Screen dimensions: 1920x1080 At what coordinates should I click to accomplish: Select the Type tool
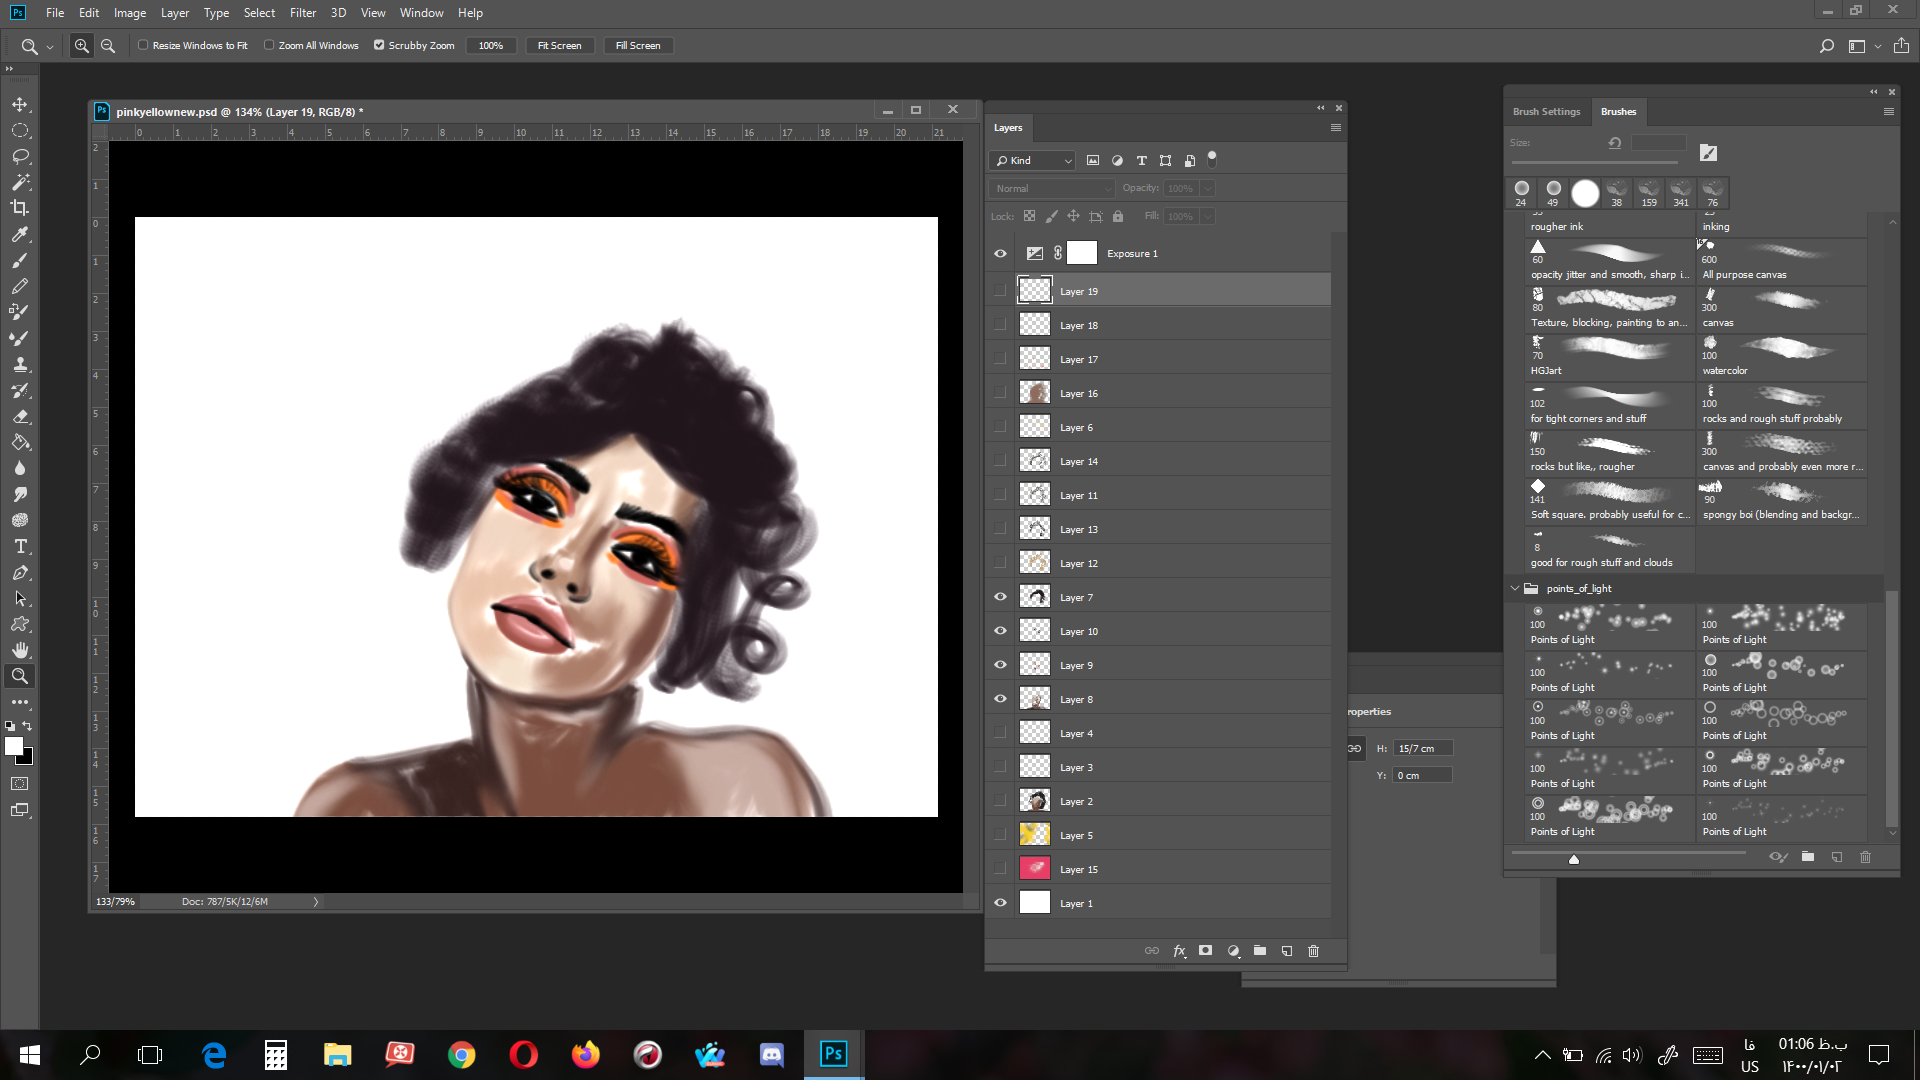coord(20,546)
